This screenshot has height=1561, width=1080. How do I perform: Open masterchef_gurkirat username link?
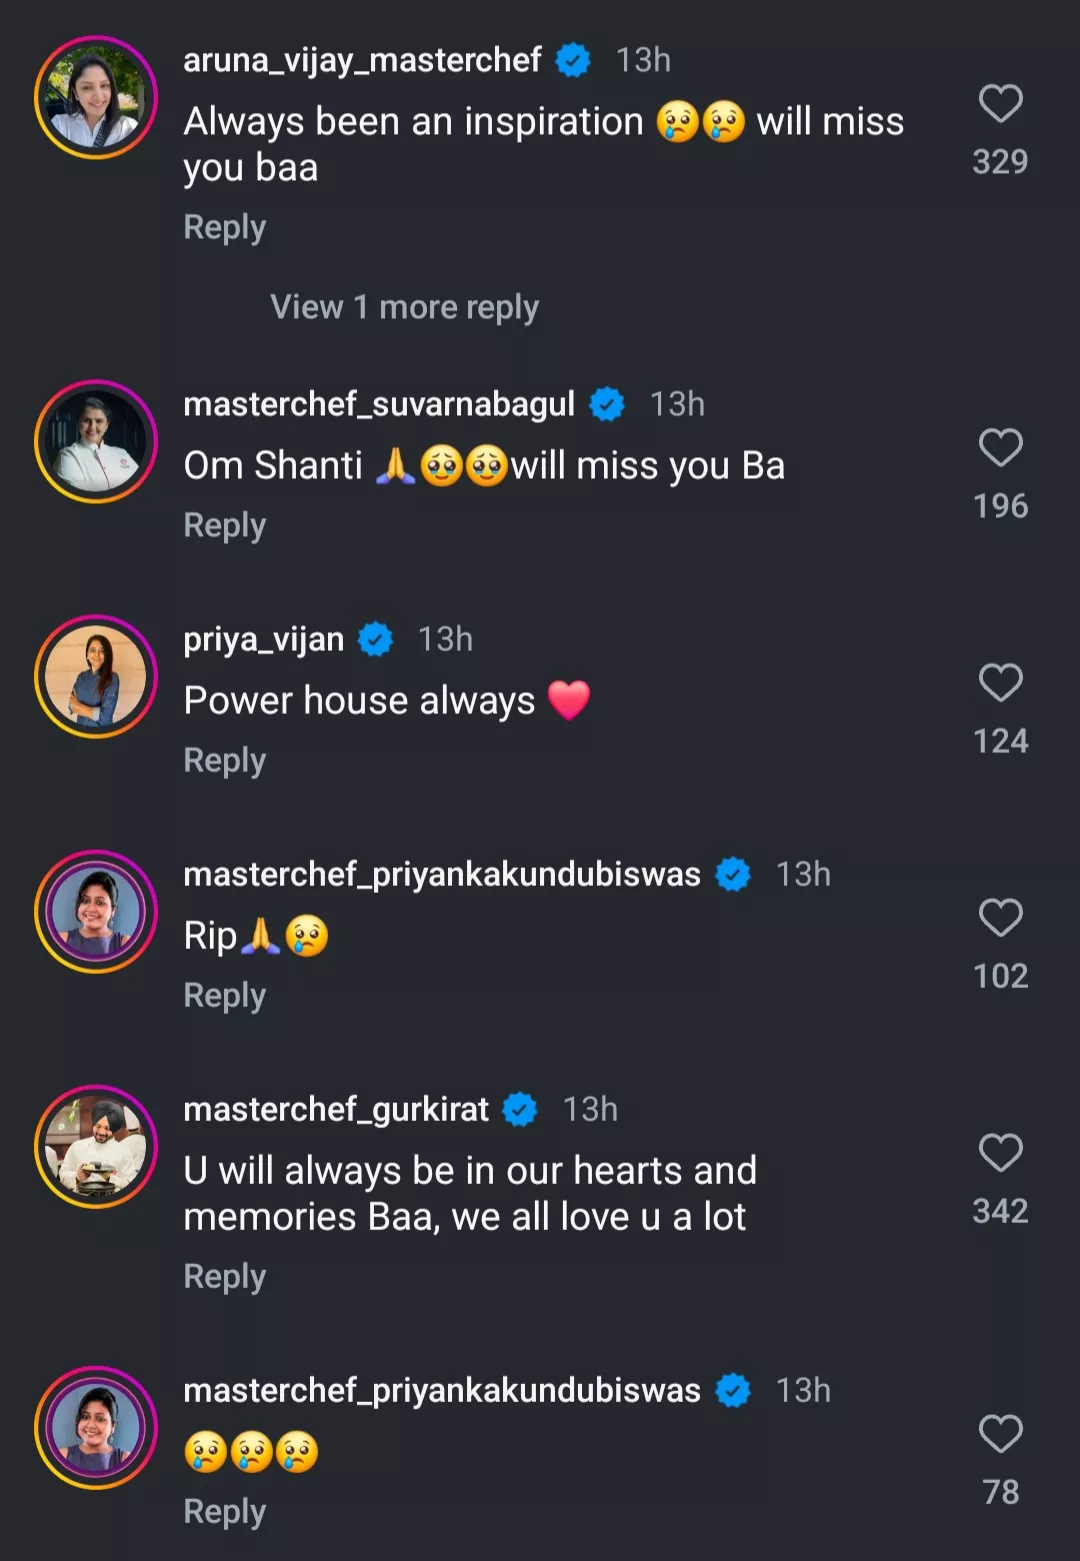[336, 1109]
